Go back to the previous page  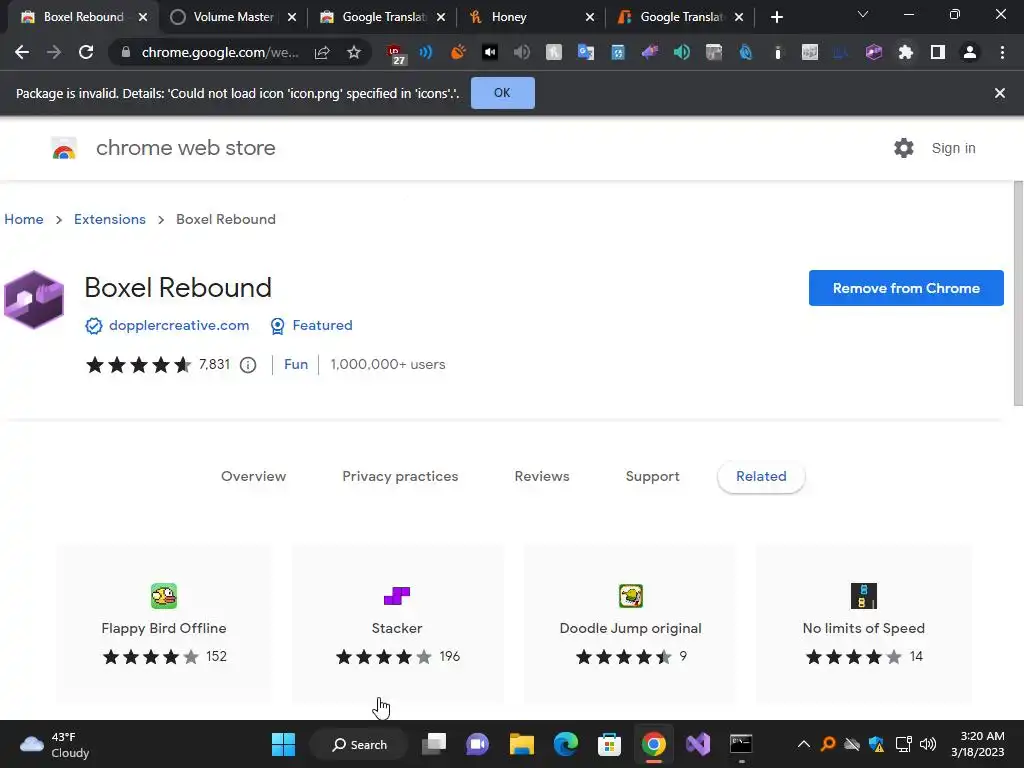[22, 52]
